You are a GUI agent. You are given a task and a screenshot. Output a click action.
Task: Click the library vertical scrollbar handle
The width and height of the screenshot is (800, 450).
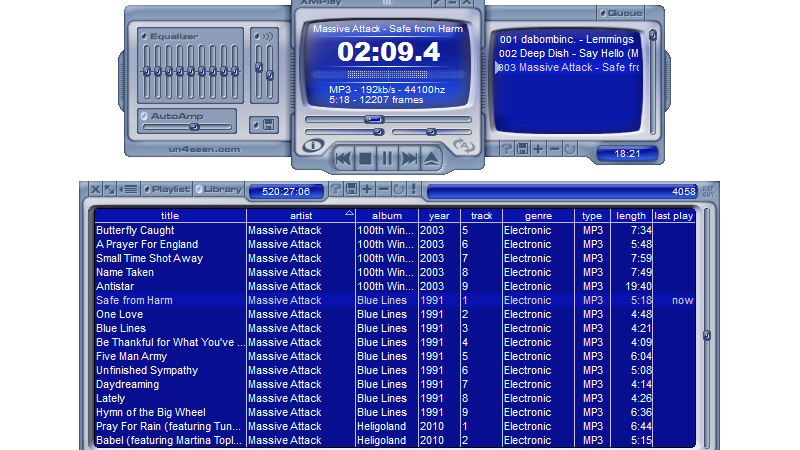point(707,335)
